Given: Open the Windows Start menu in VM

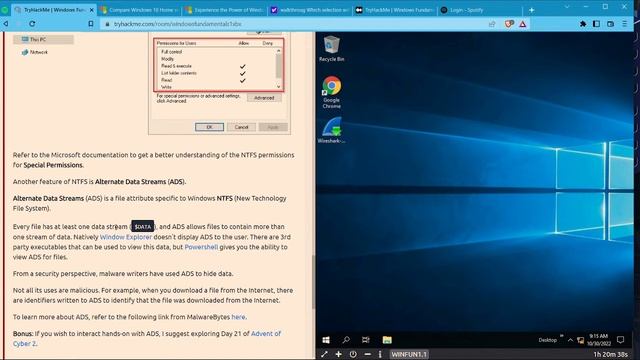Looking at the screenshot, I should [326, 340].
